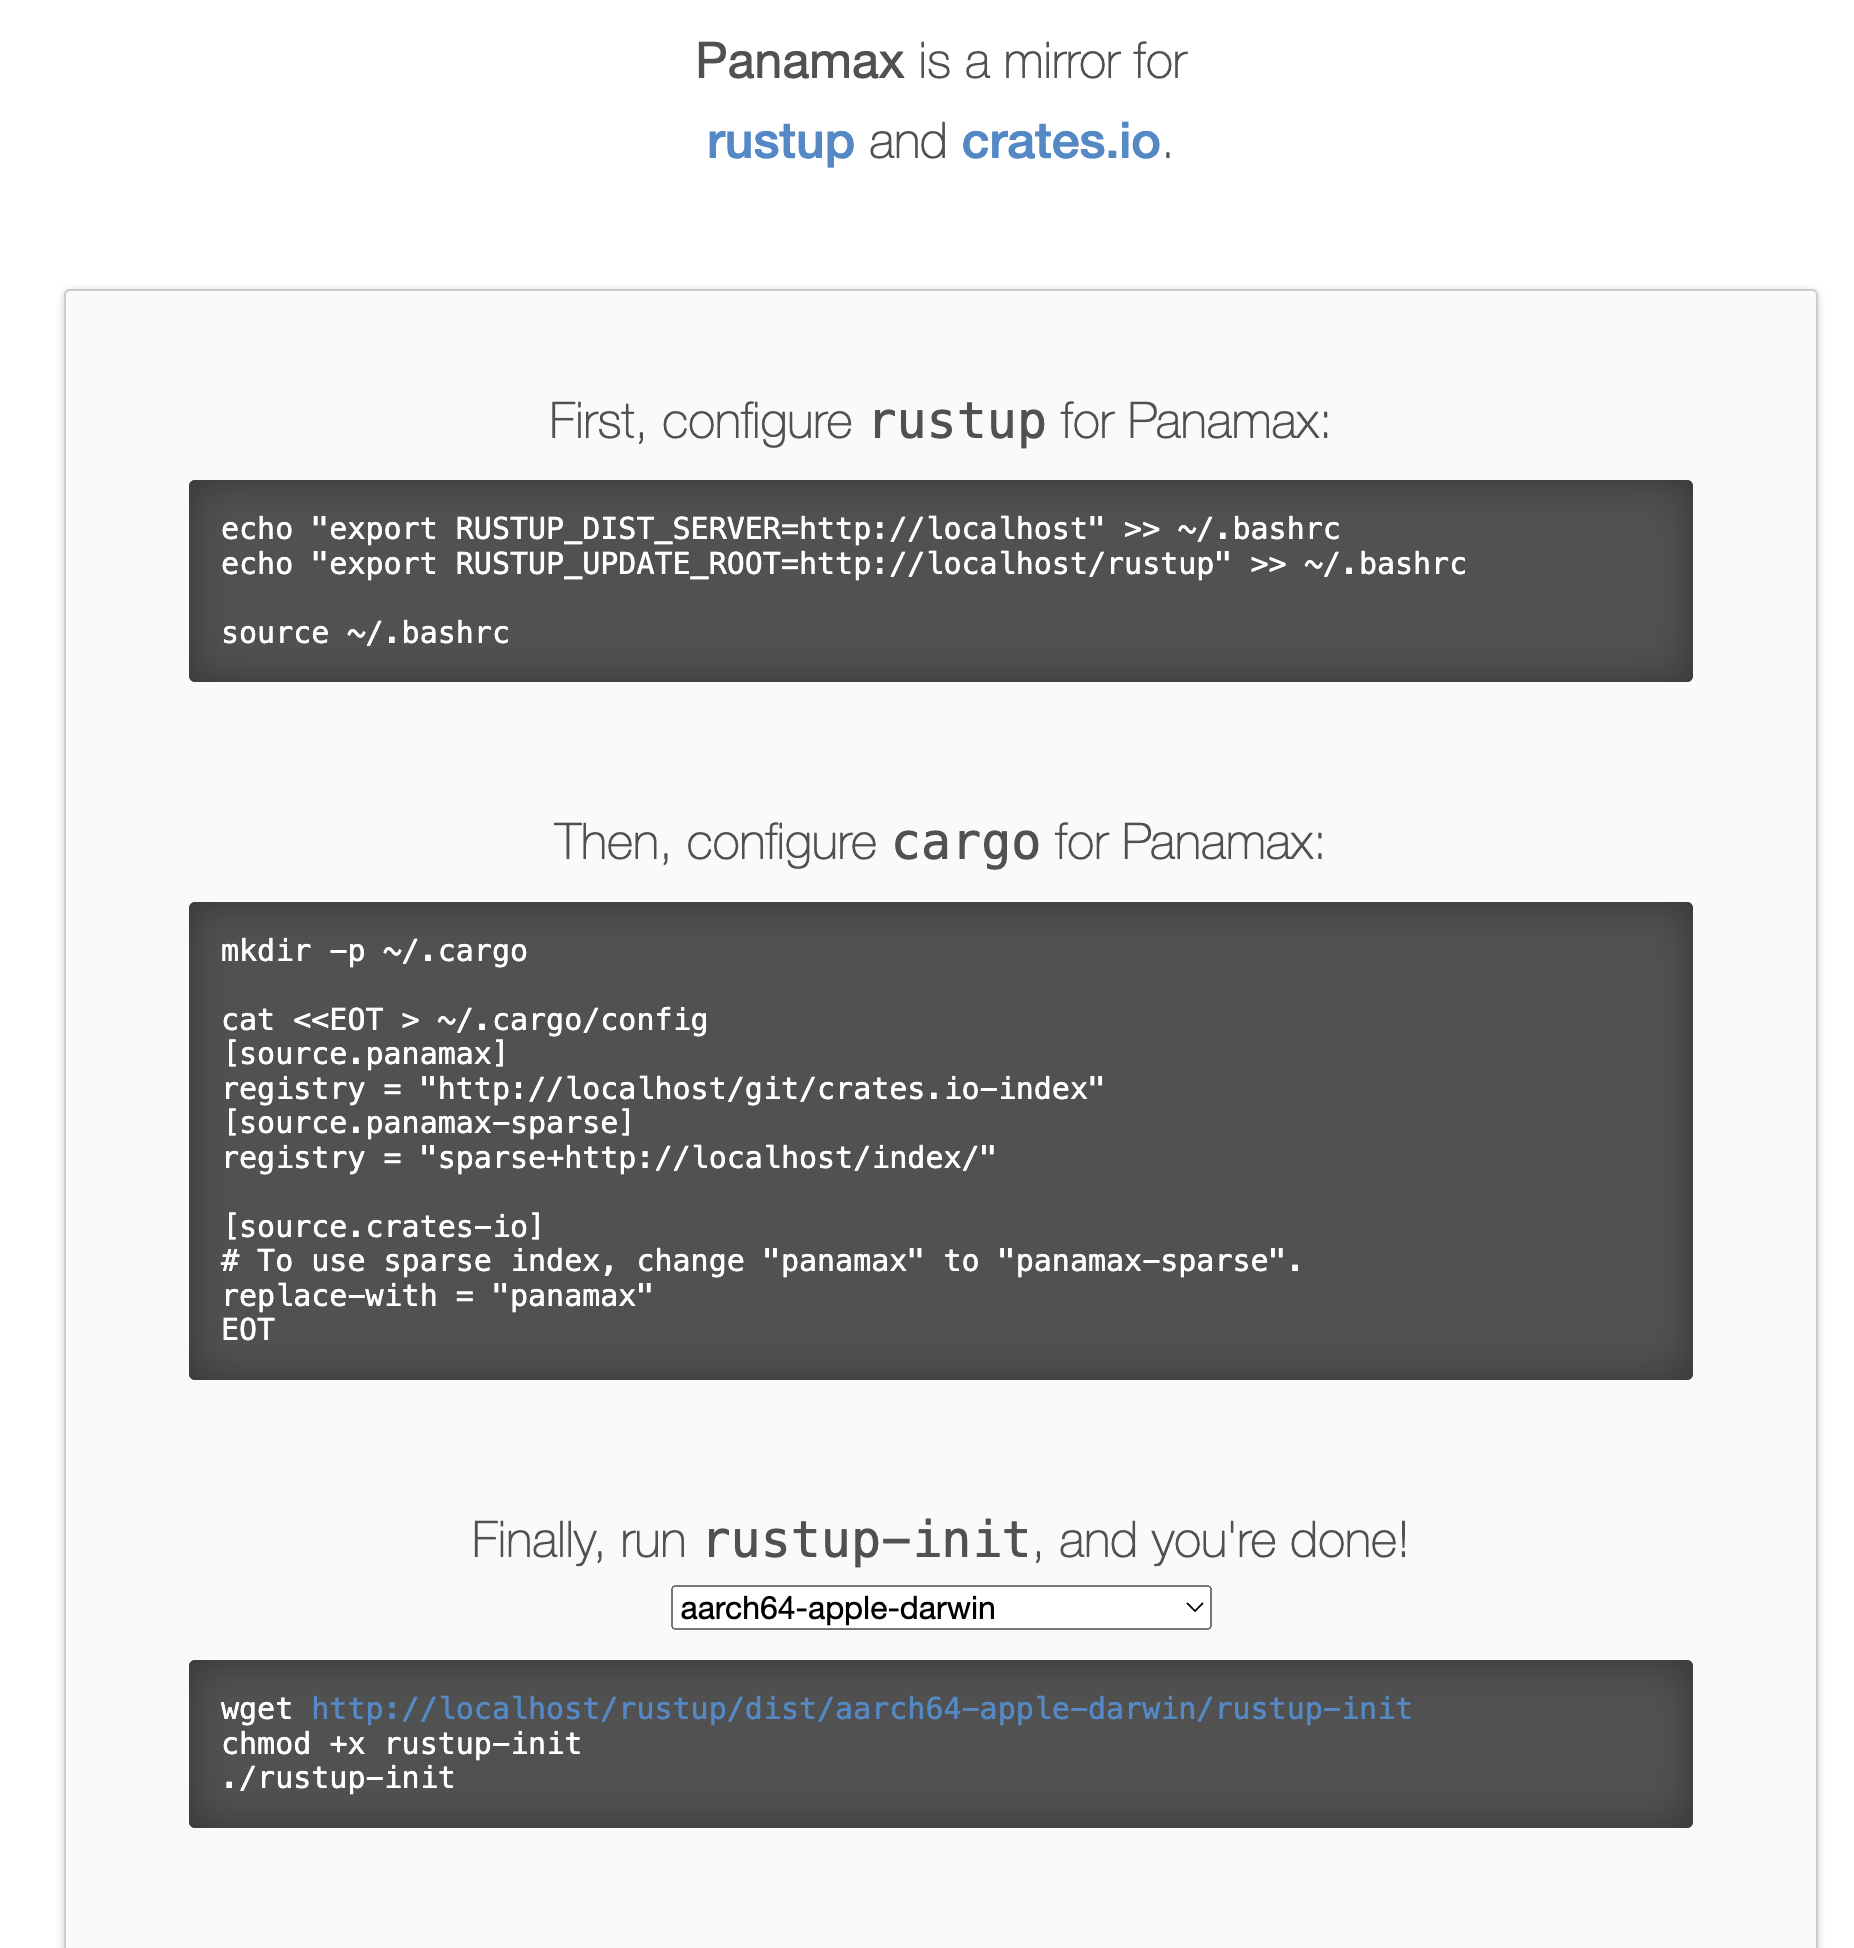This screenshot has height=1948, width=1854.
Task: Click the "source ~/.bashrc" command line
Action: coord(365,633)
